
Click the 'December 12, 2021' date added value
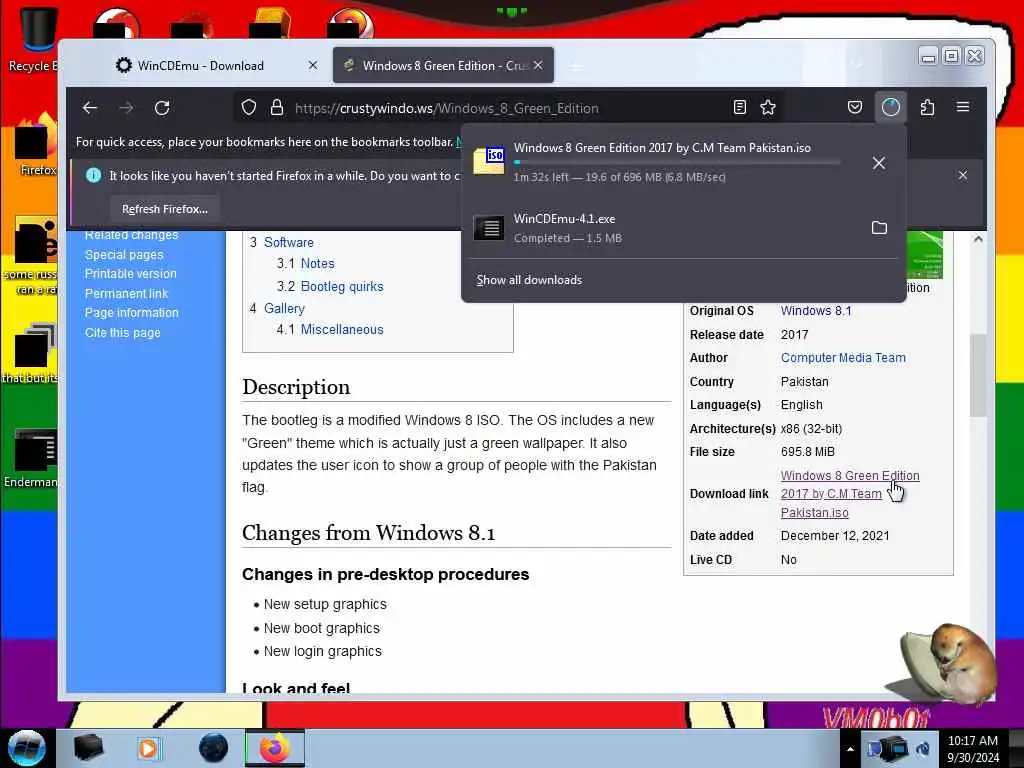pos(835,536)
